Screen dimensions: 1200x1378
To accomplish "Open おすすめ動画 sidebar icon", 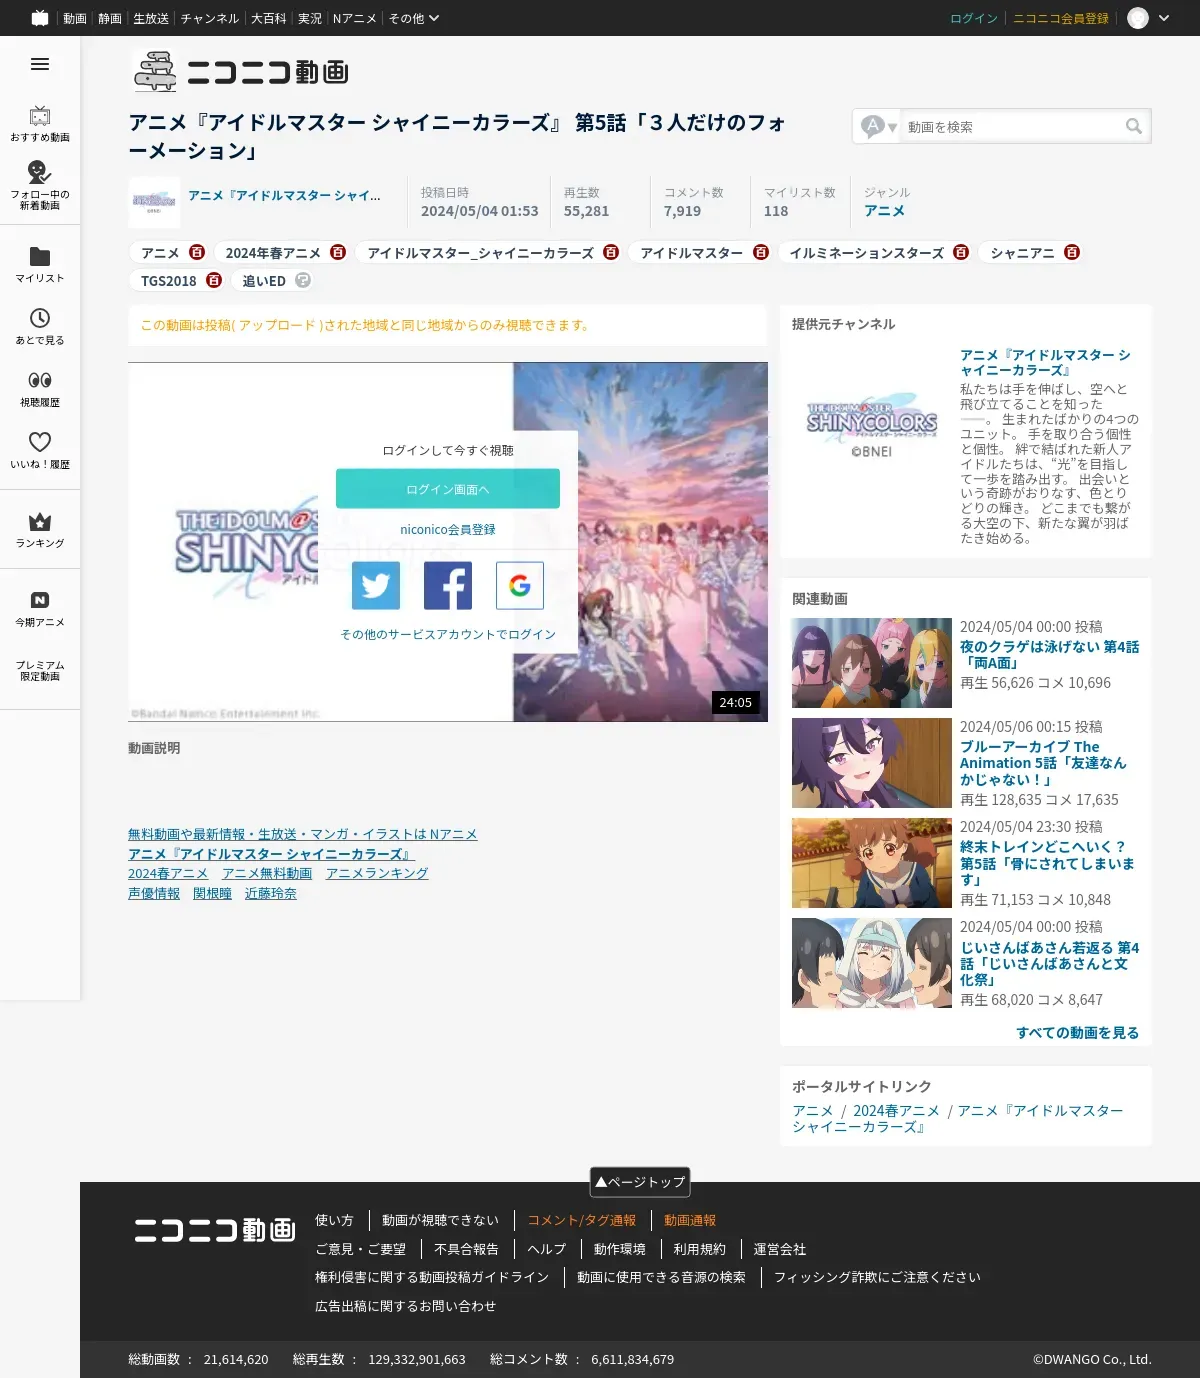I will tap(40, 124).
